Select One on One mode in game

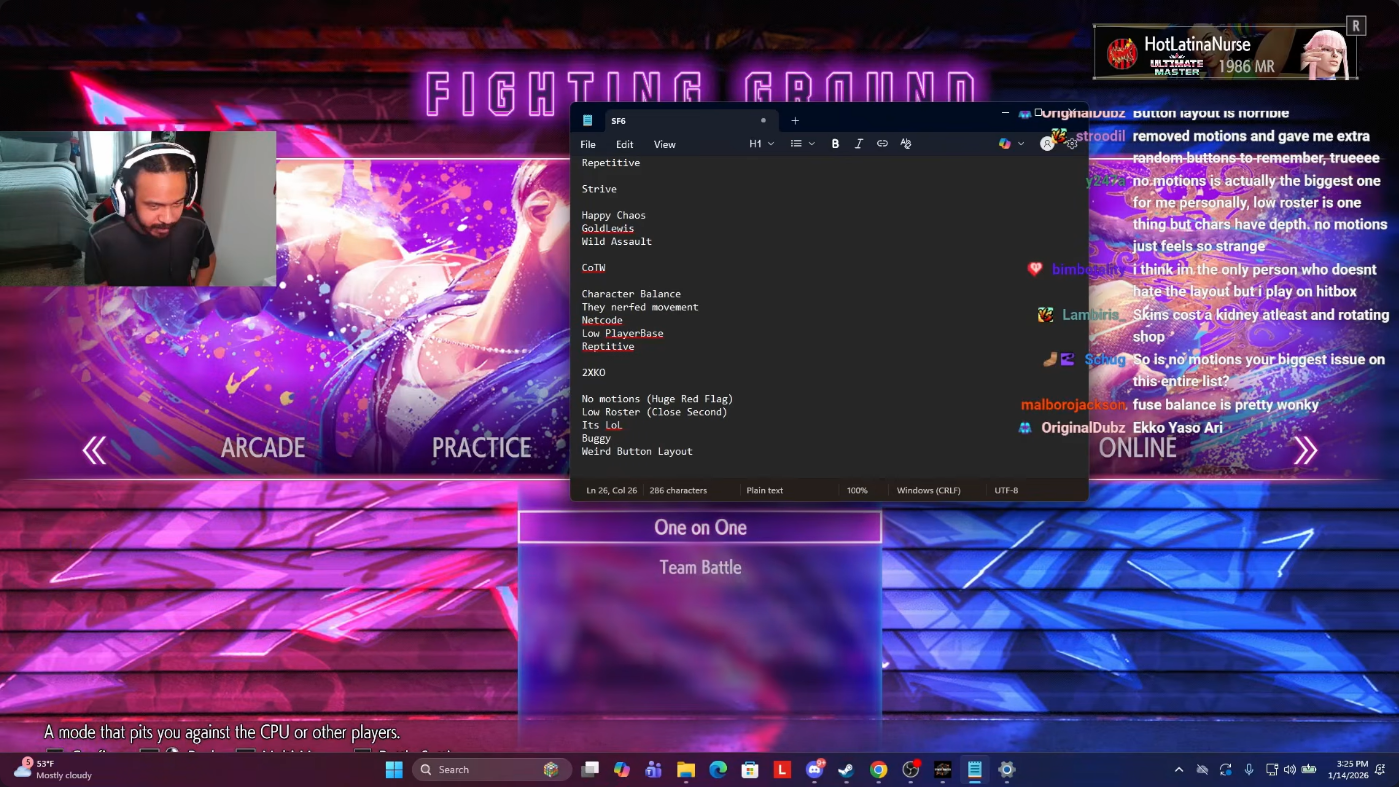point(700,528)
